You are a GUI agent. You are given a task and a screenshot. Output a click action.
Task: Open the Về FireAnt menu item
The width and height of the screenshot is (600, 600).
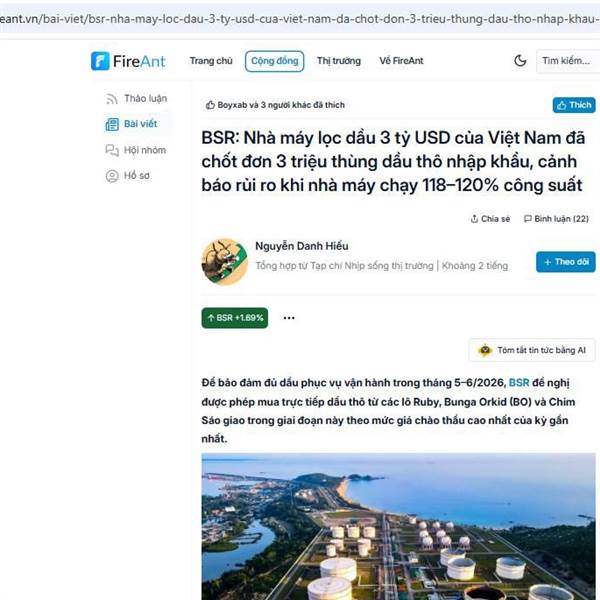pos(401,61)
